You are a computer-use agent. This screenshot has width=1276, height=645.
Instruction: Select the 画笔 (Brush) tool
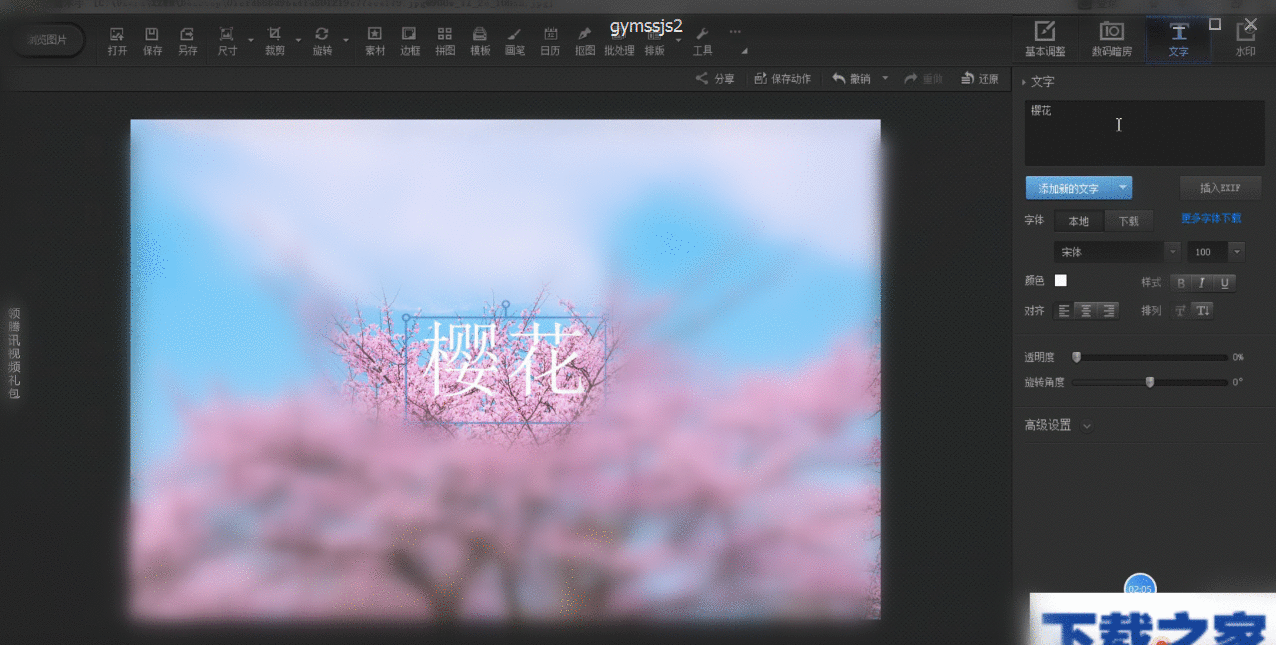(x=515, y=40)
